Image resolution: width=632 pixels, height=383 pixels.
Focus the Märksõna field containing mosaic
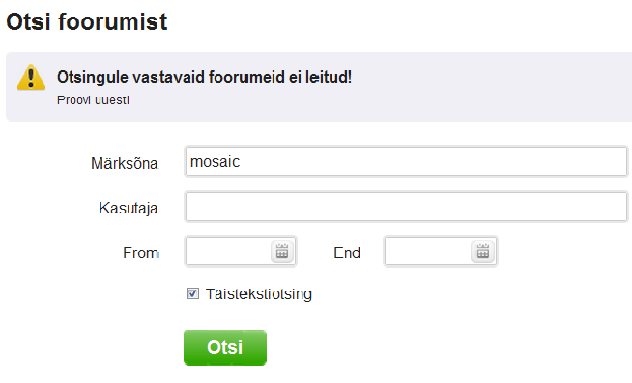[x=406, y=162]
